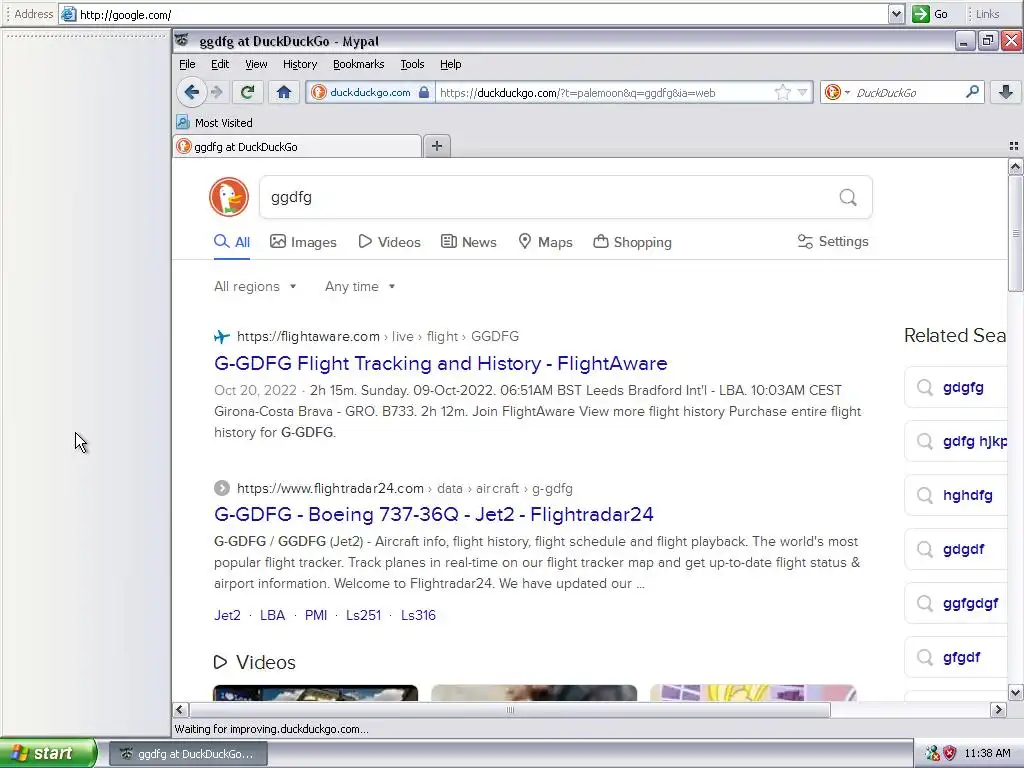Image resolution: width=1024 pixels, height=768 pixels.
Task: Open the Help menu
Action: pyautogui.click(x=450, y=64)
